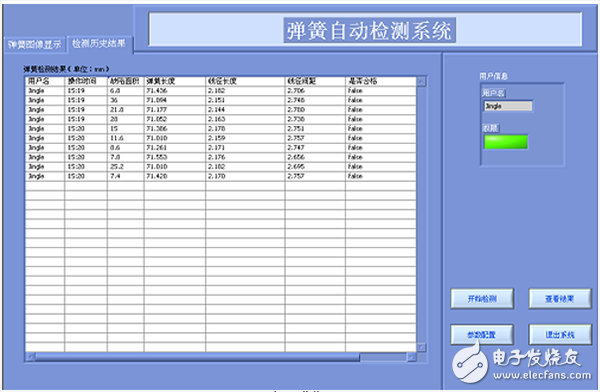Click the 查看结果 button
This screenshot has height=392, width=600.
coord(559,299)
